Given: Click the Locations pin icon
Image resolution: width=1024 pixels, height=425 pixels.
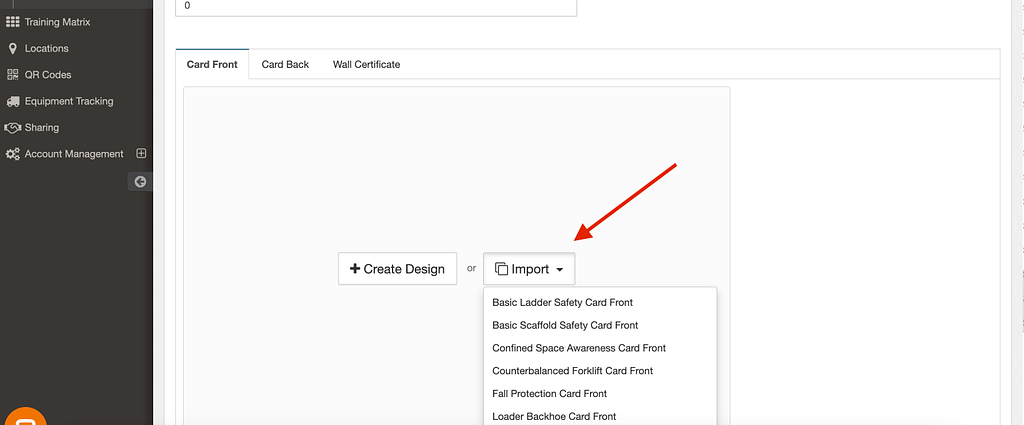Looking at the screenshot, I should [x=13, y=48].
